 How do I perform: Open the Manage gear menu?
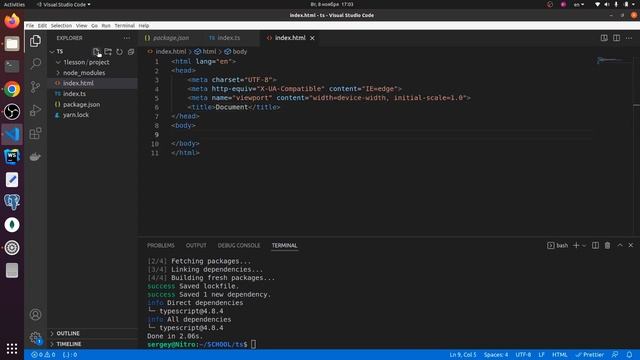[x=36, y=338]
